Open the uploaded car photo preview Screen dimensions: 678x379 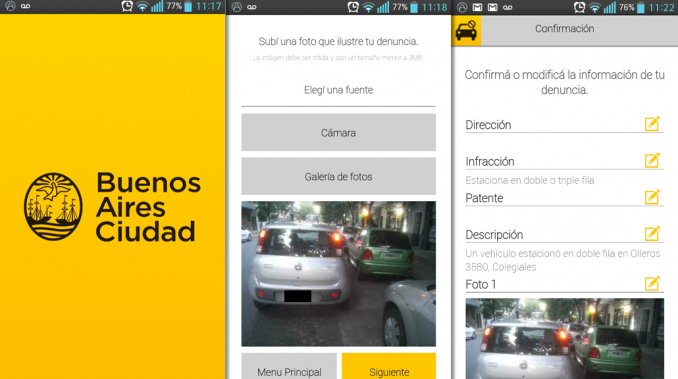coord(338,274)
